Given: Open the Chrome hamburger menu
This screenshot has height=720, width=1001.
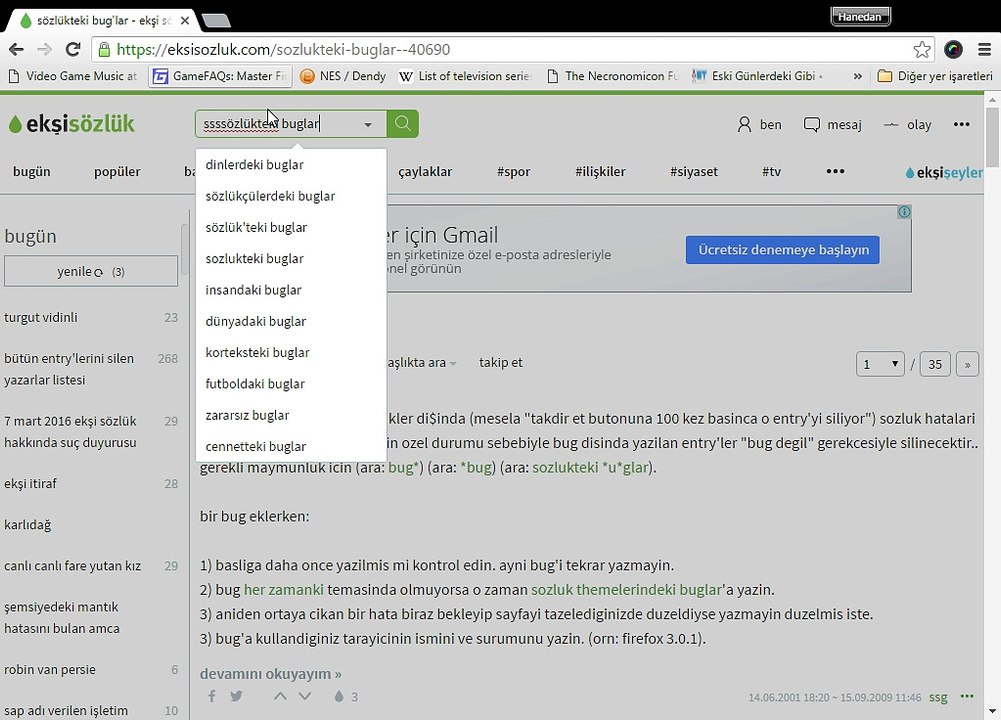Looking at the screenshot, I should 985,49.
